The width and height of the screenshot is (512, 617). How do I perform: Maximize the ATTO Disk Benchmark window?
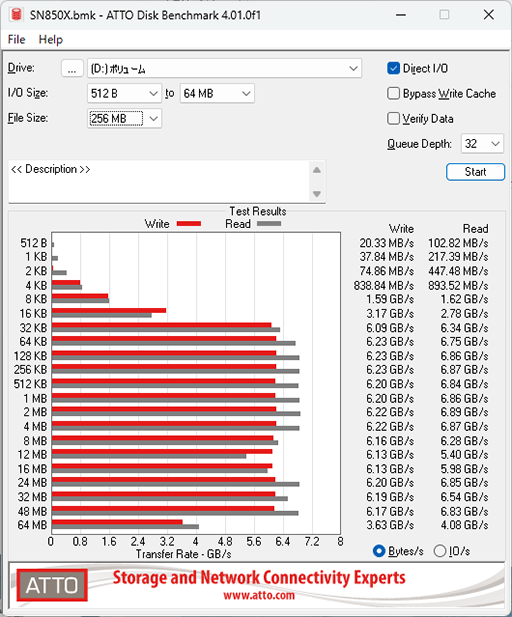coord(444,15)
